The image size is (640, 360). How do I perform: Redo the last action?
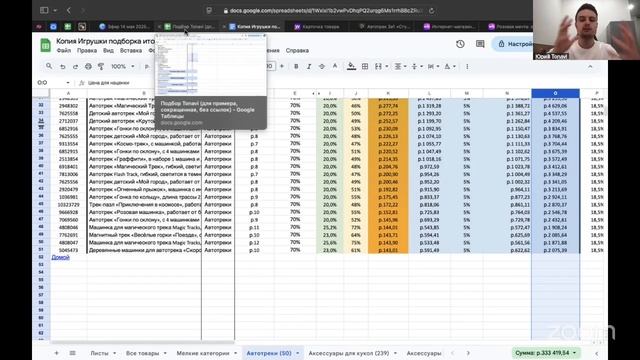76,67
